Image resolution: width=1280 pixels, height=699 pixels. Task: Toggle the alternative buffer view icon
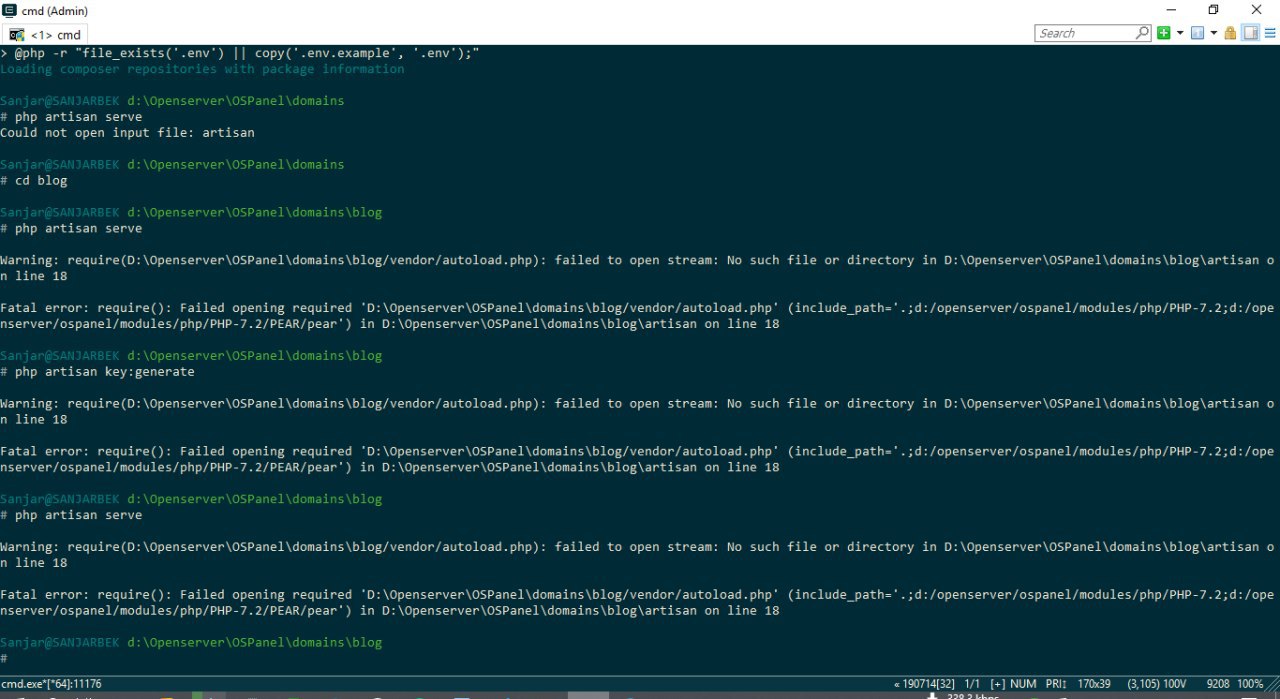pos(1250,33)
